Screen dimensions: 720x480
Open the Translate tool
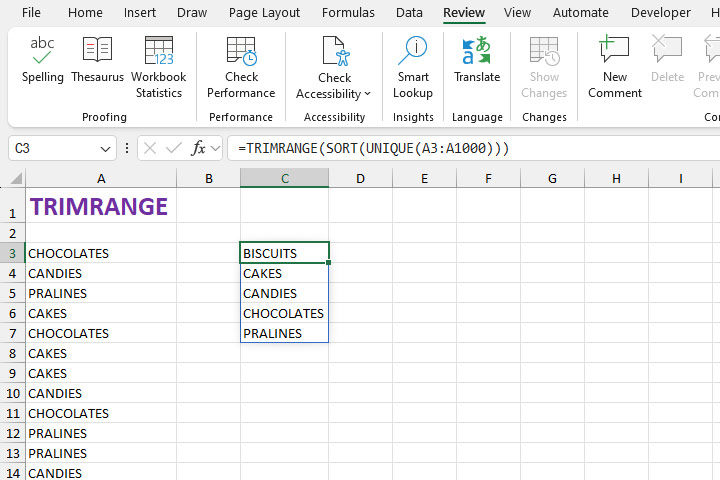(x=477, y=60)
